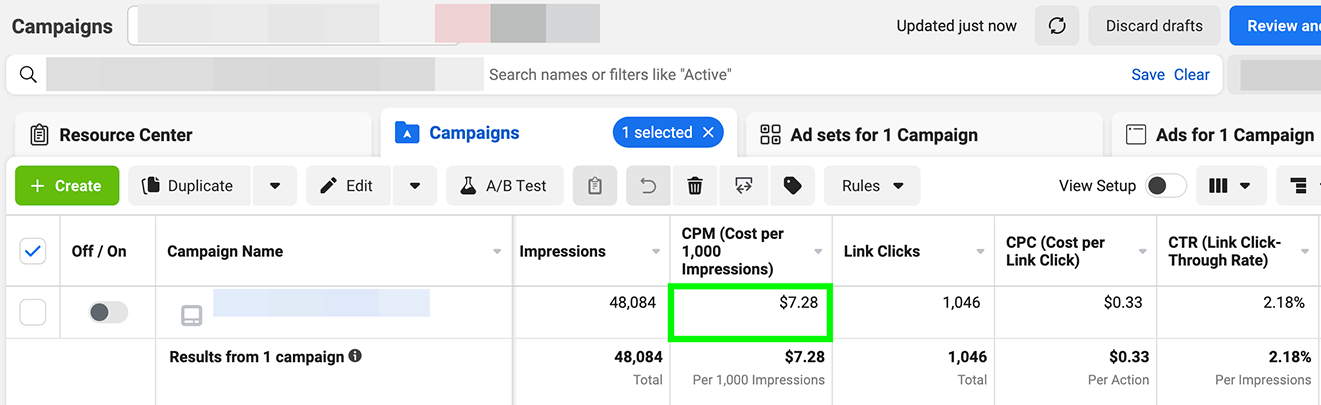The width and height of the screenshot is (1321, 405).
Task: Click the Clear filter link
Action: (1191, 75)
